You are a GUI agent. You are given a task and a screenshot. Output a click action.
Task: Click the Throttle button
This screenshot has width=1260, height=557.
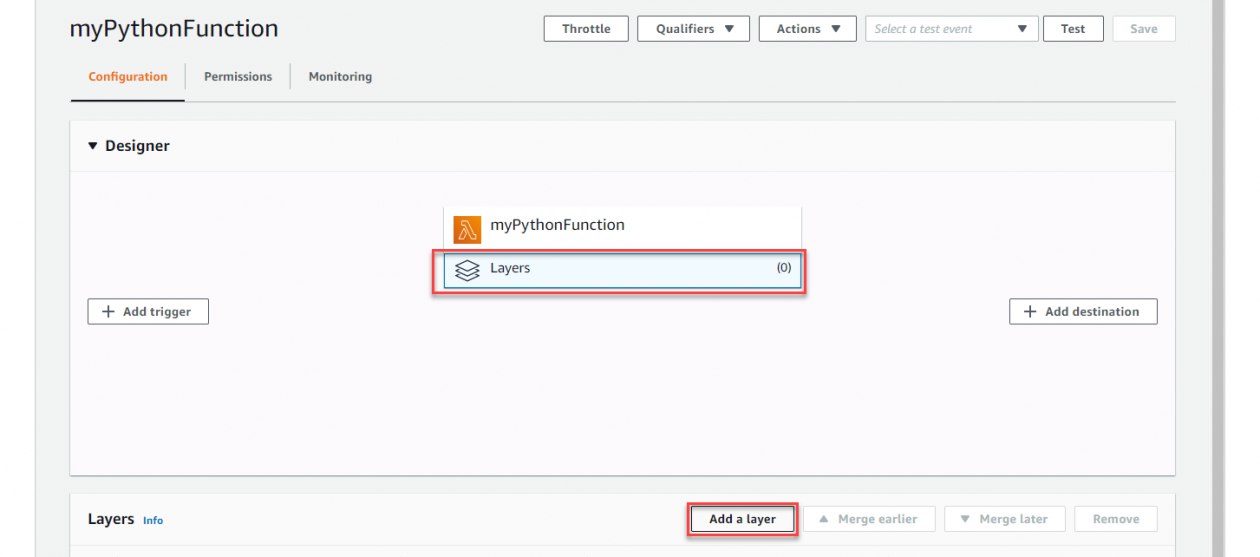[586, 29]
